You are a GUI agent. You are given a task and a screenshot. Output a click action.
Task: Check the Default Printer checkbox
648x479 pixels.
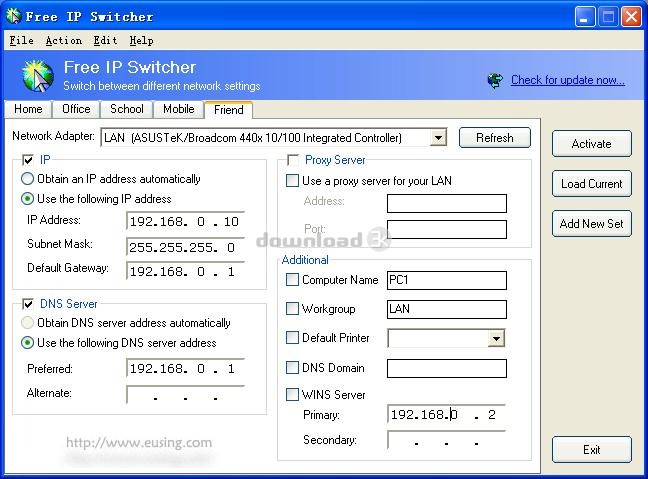pos(292,338)
